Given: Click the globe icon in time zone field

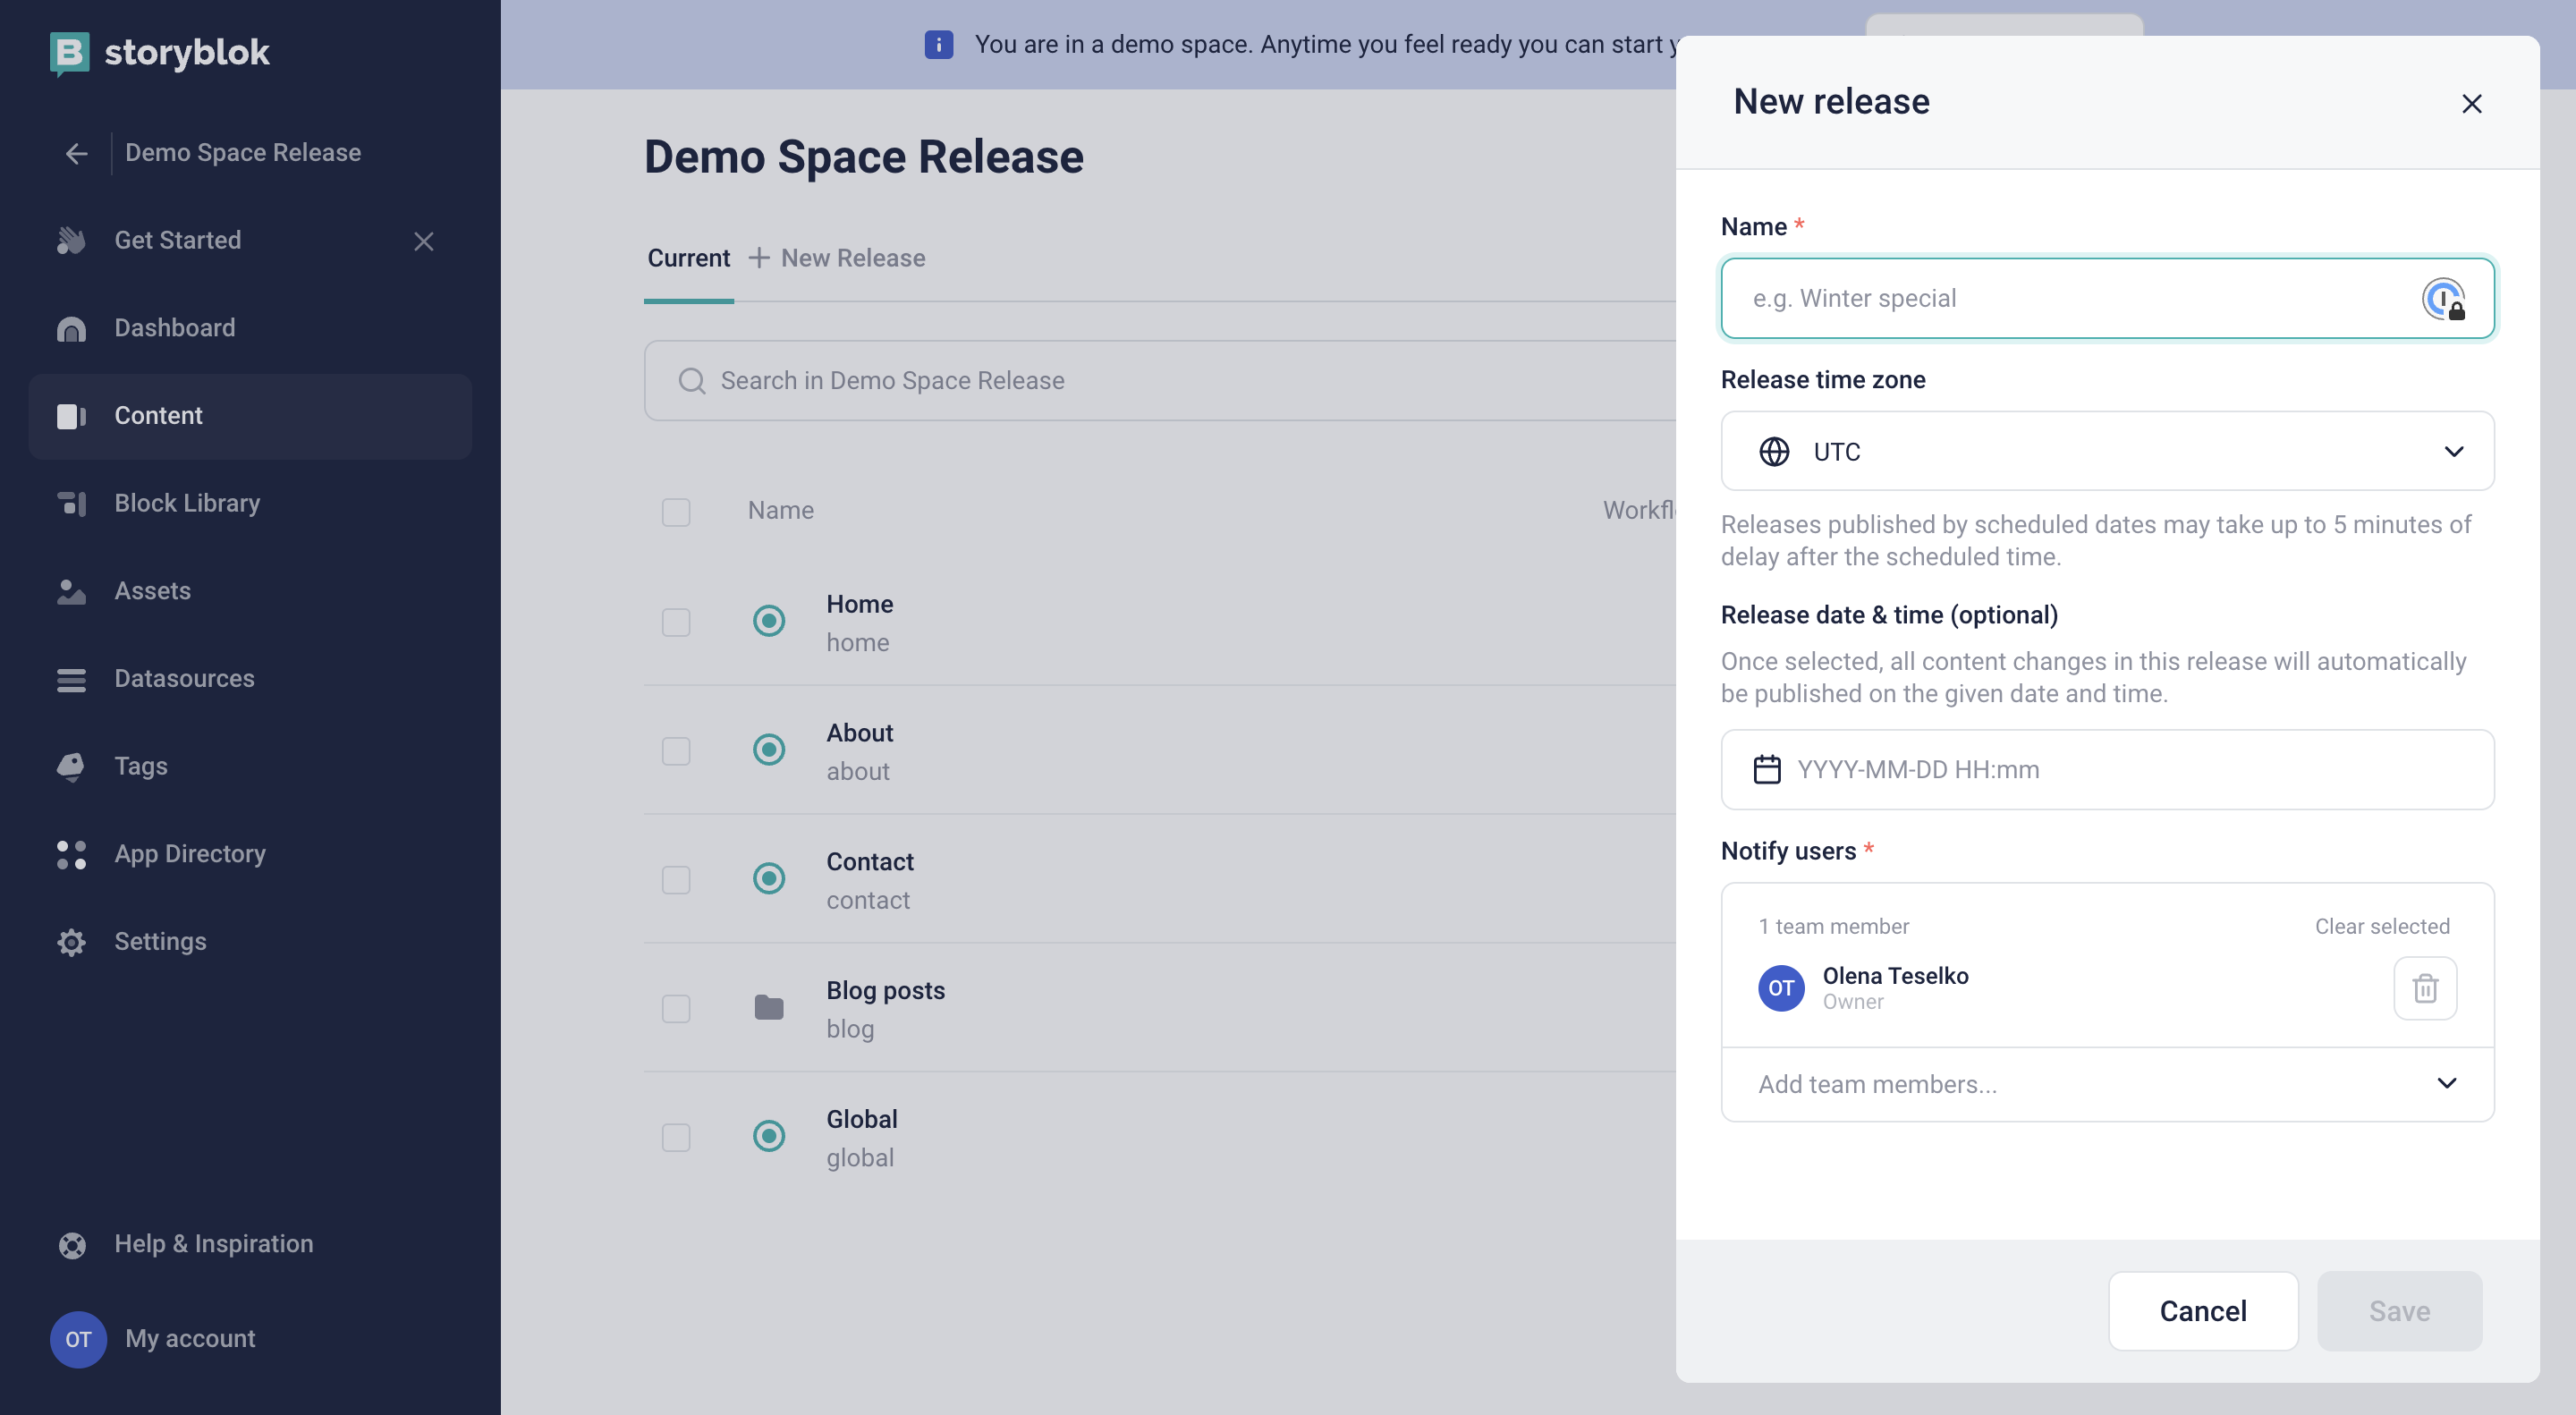Looking at the screenshot, I should click(1774, 452).
